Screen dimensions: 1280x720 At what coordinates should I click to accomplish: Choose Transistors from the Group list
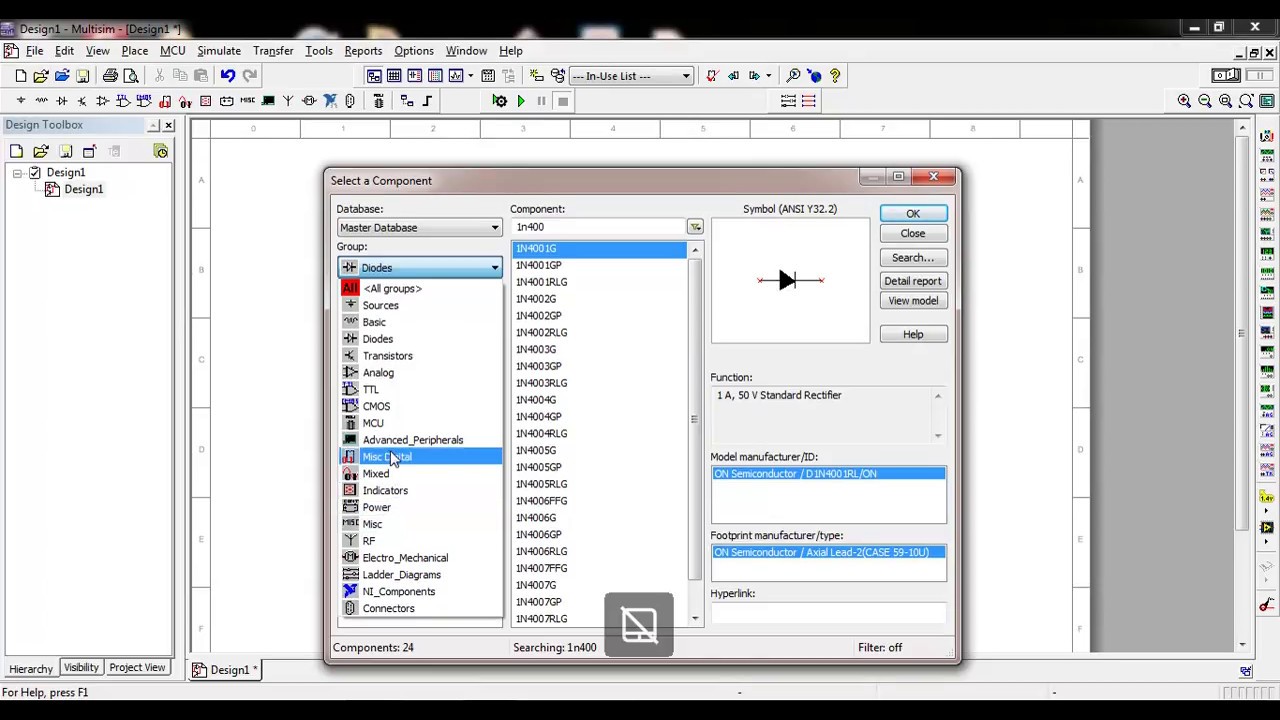[387, 356]
